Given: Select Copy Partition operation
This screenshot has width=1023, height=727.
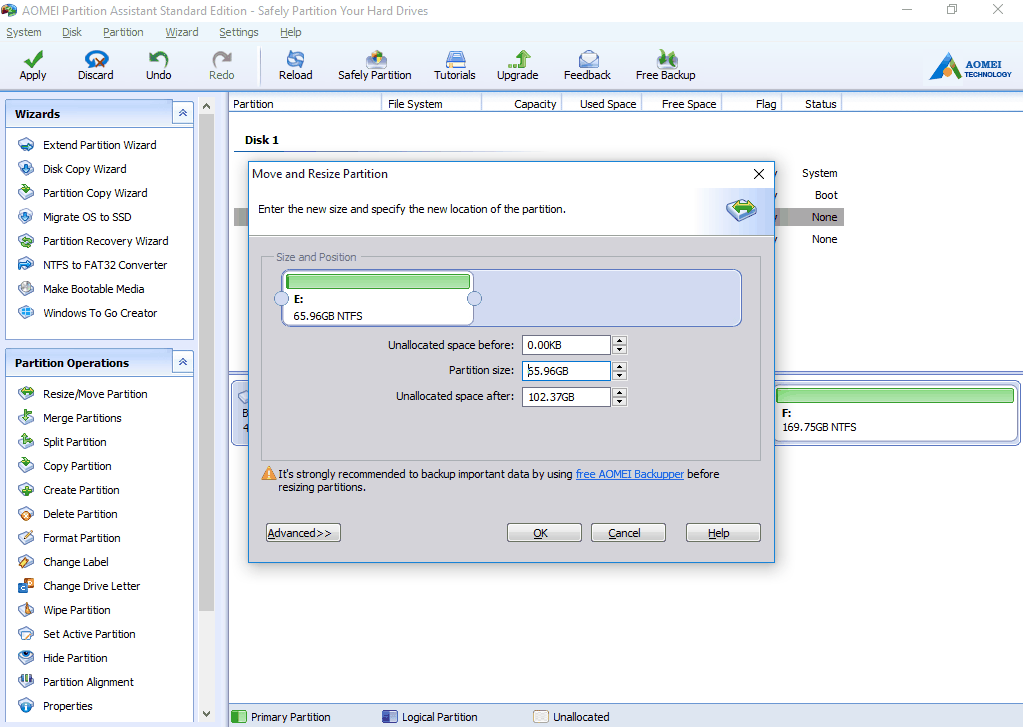Looking at the screenshot, I should pyautogui.click(x=77, y=466).
